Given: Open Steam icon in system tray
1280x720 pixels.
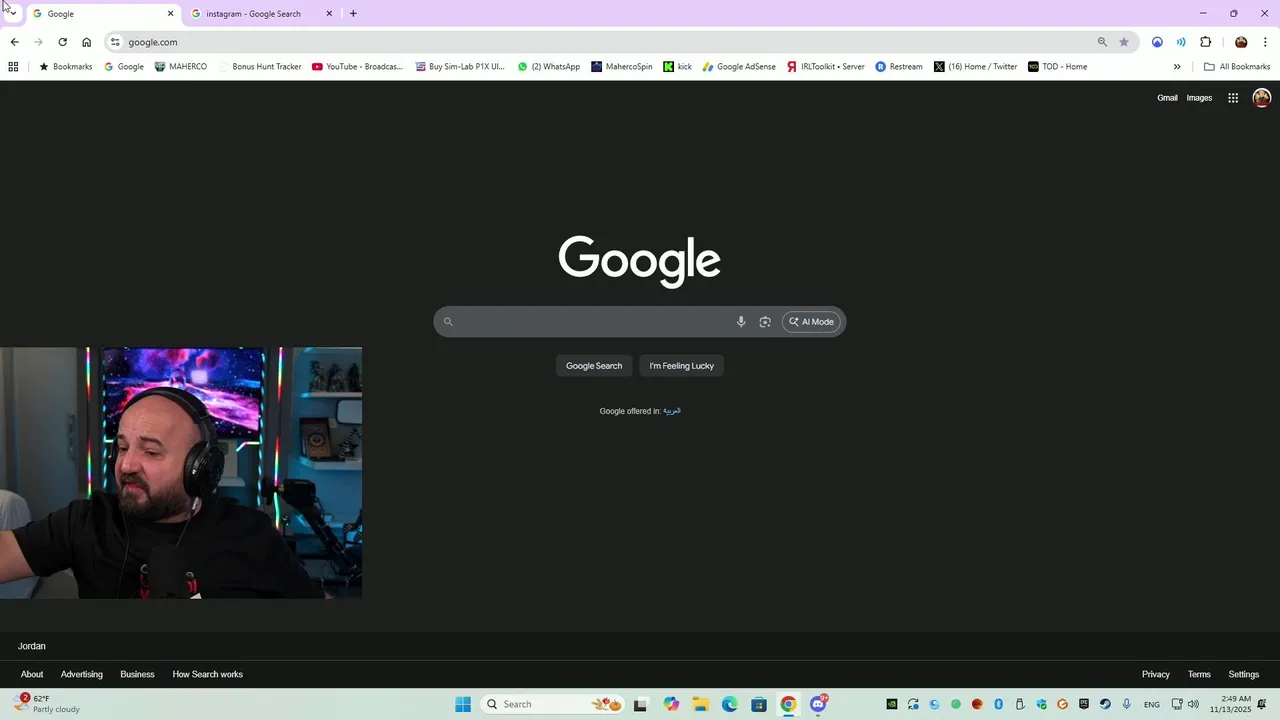Looking at the screenshot, I should [1105, 704].
